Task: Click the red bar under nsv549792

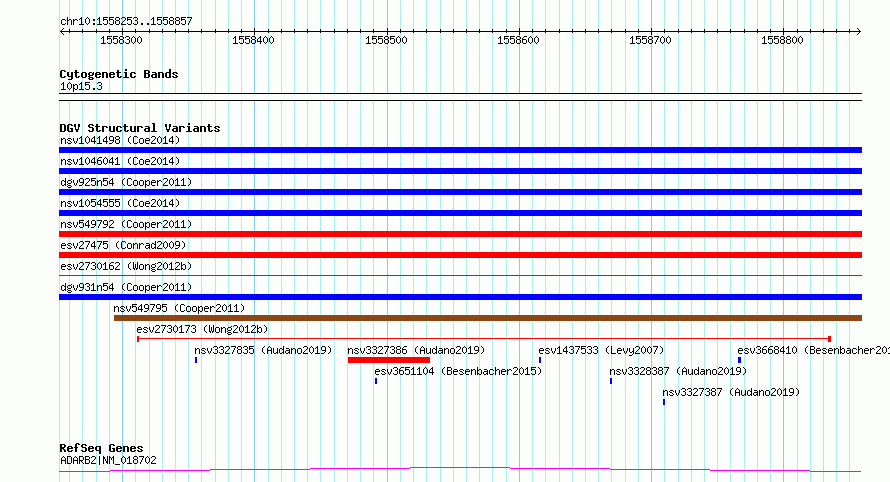Action: click(460, 234)
